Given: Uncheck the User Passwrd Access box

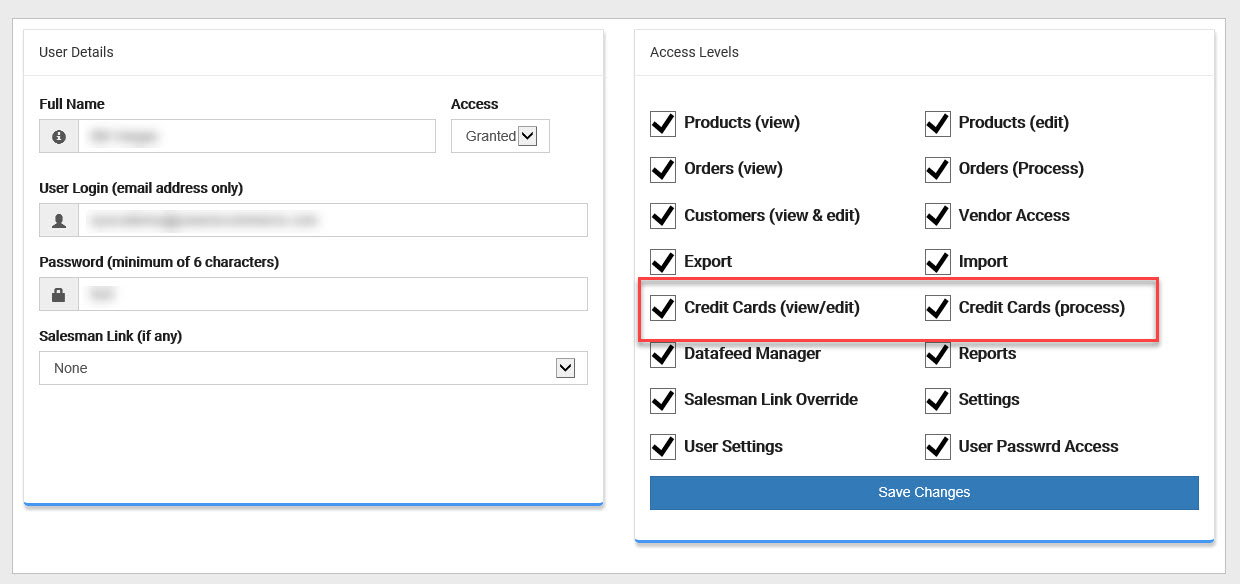Looking at the screenshot, I should 937,447.
